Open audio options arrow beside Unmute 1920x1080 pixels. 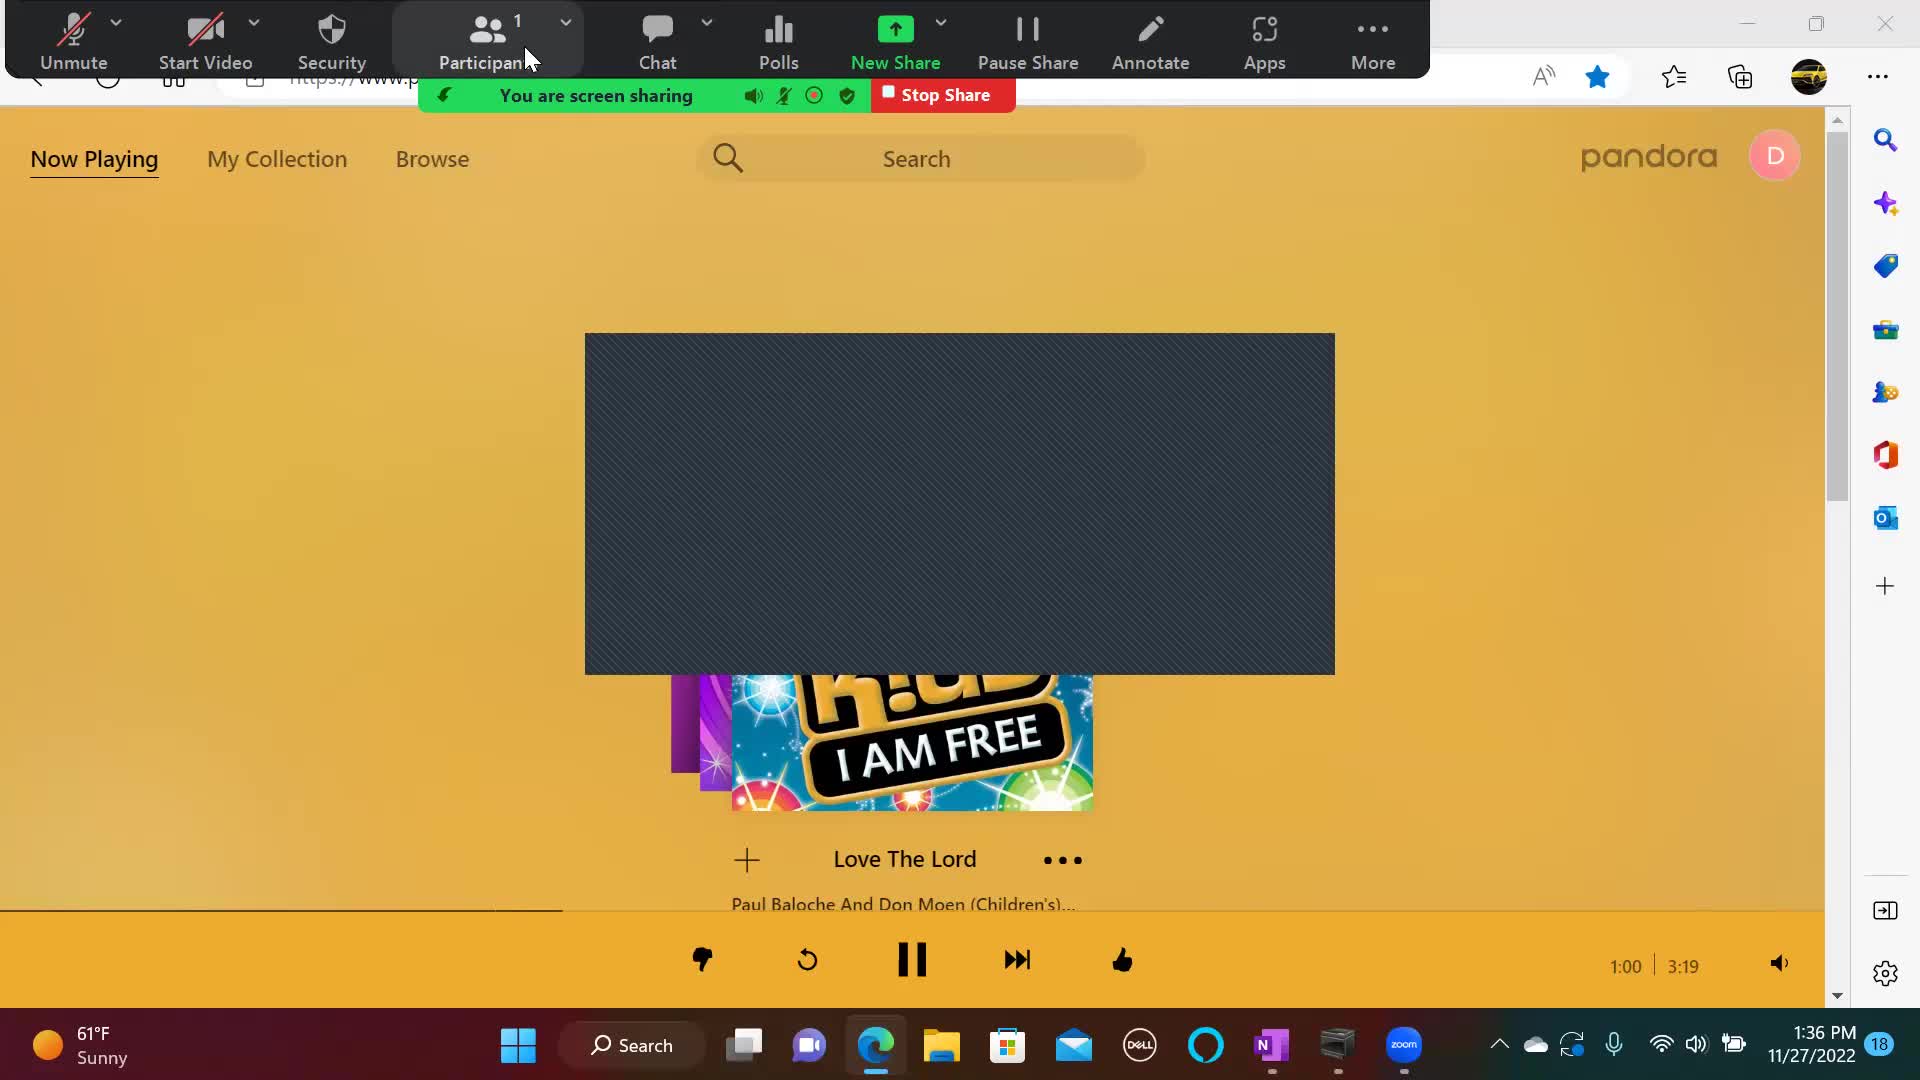pos(116,22)
